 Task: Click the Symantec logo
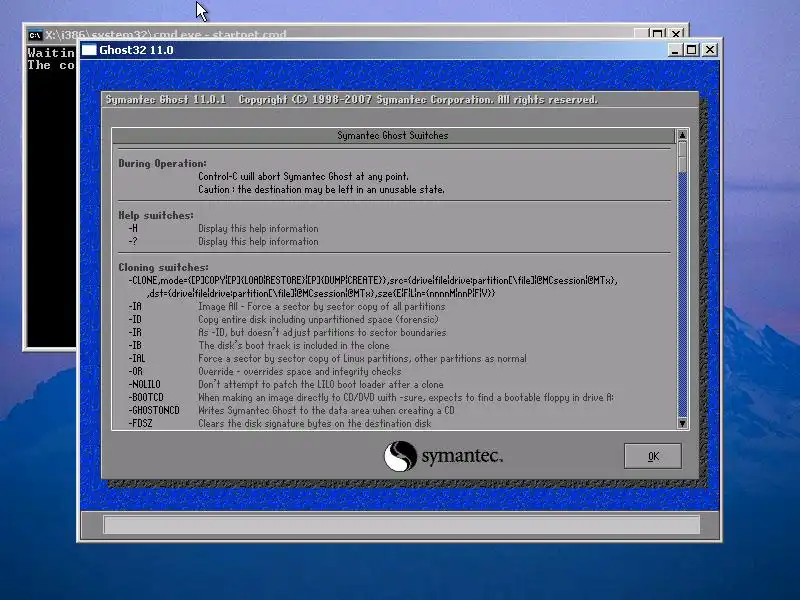click(443, 456)
